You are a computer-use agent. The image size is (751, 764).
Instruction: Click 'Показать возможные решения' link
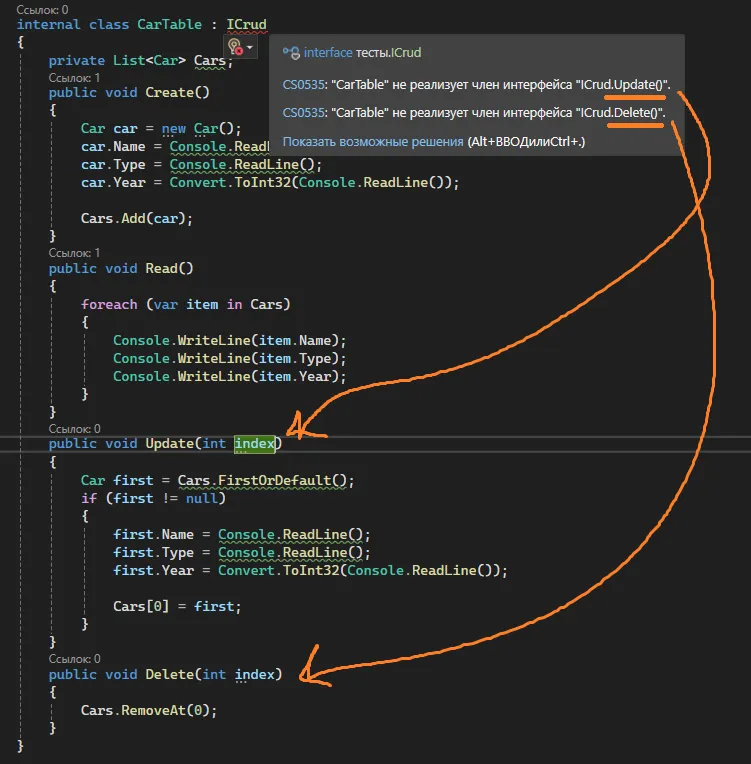[x=373, y=142]
